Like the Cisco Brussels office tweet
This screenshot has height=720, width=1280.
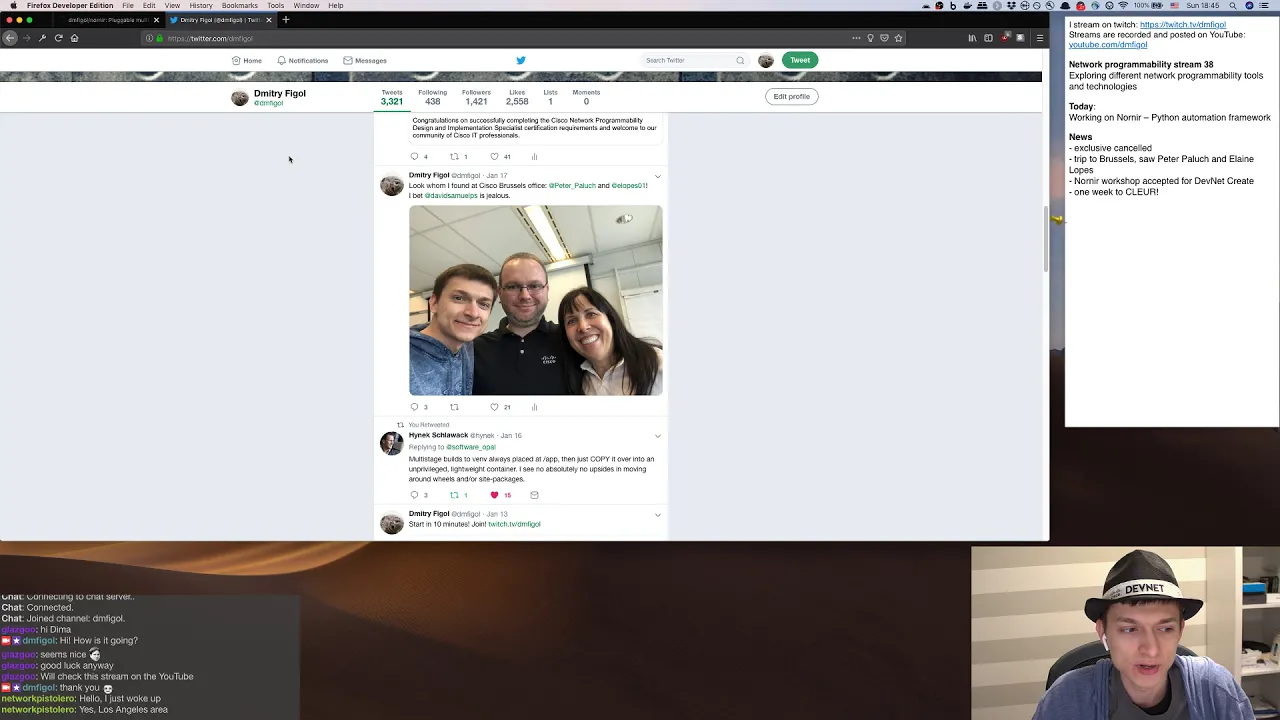pos(494,407)
